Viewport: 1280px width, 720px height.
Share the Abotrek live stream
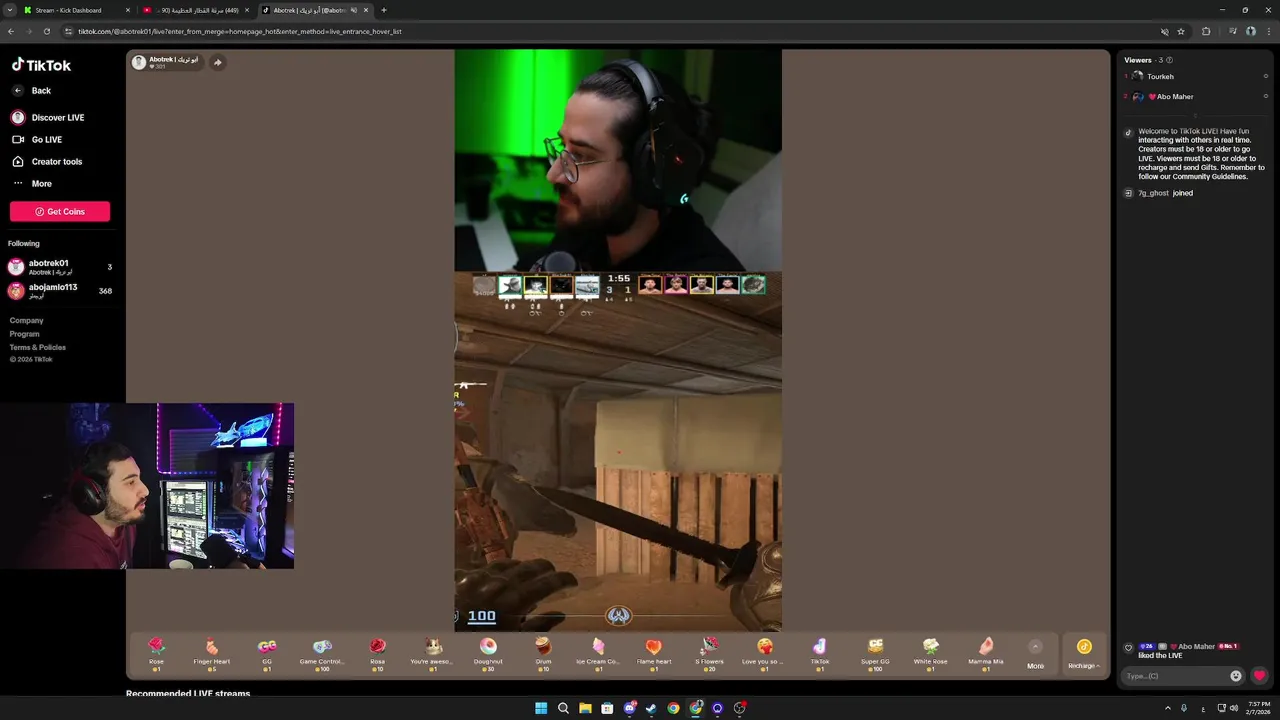(x=217, y=62)
